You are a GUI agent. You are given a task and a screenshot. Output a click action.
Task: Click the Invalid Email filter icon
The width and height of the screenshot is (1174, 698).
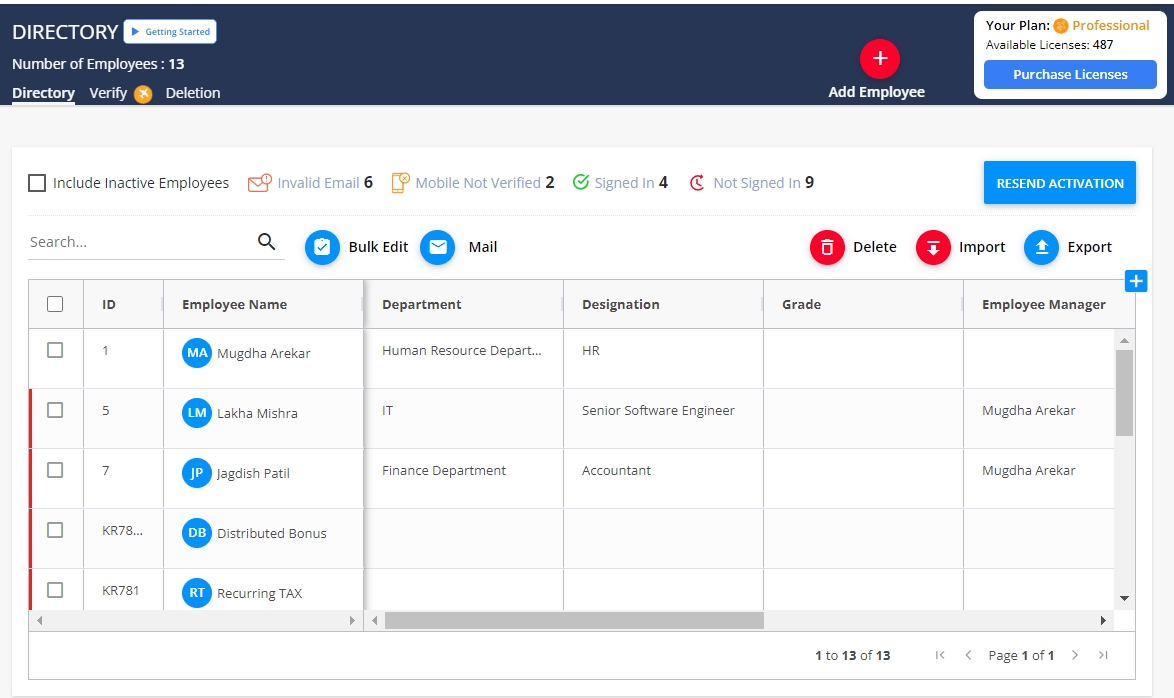click(x=261, y=182)
